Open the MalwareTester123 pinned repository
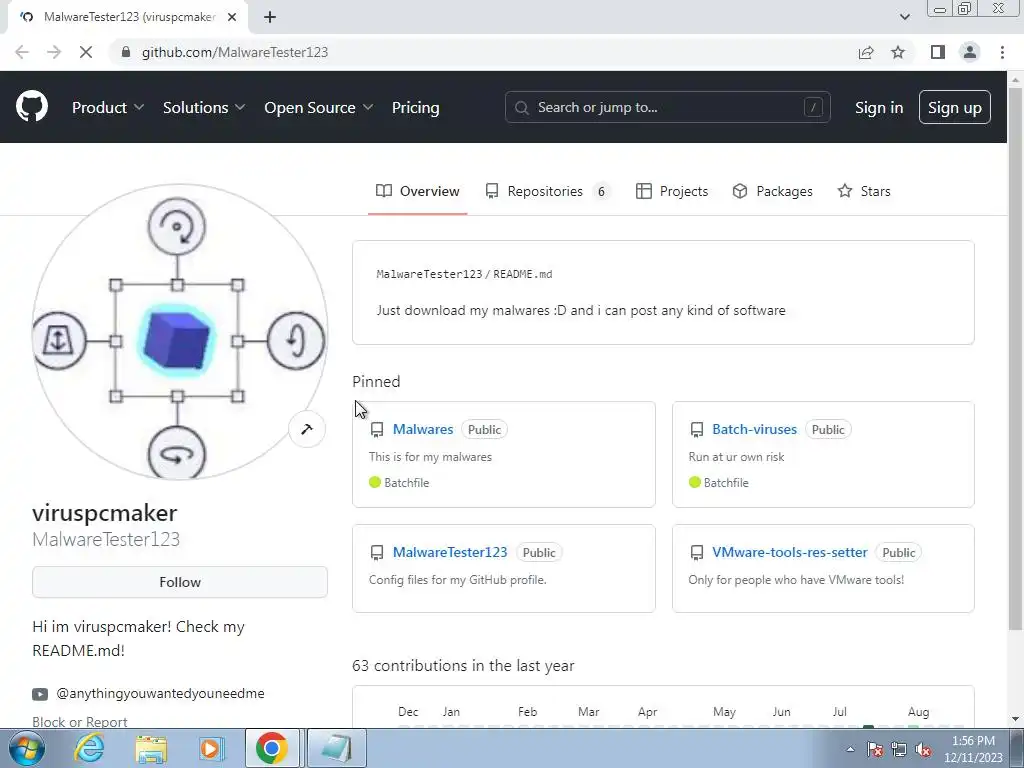 pos(450,552)
